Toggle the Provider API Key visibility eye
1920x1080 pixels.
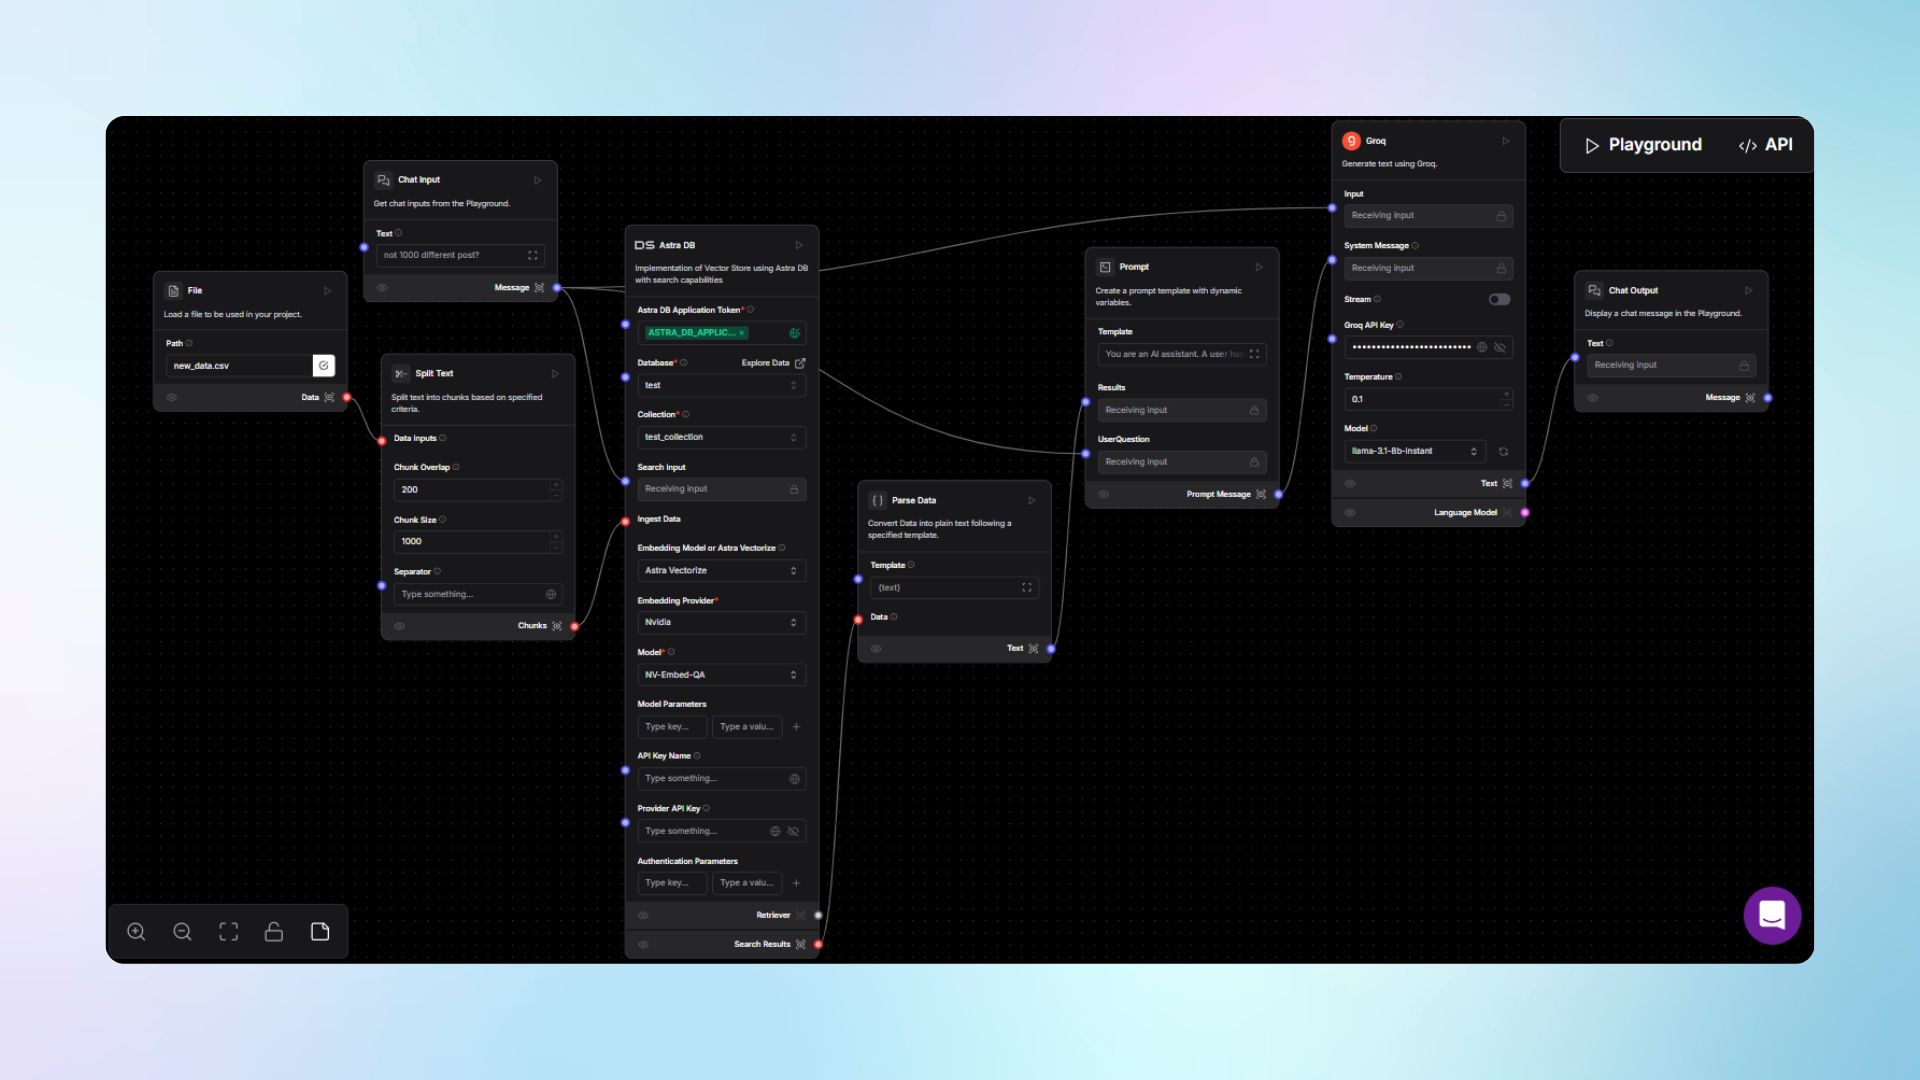[x=793, y=831]
